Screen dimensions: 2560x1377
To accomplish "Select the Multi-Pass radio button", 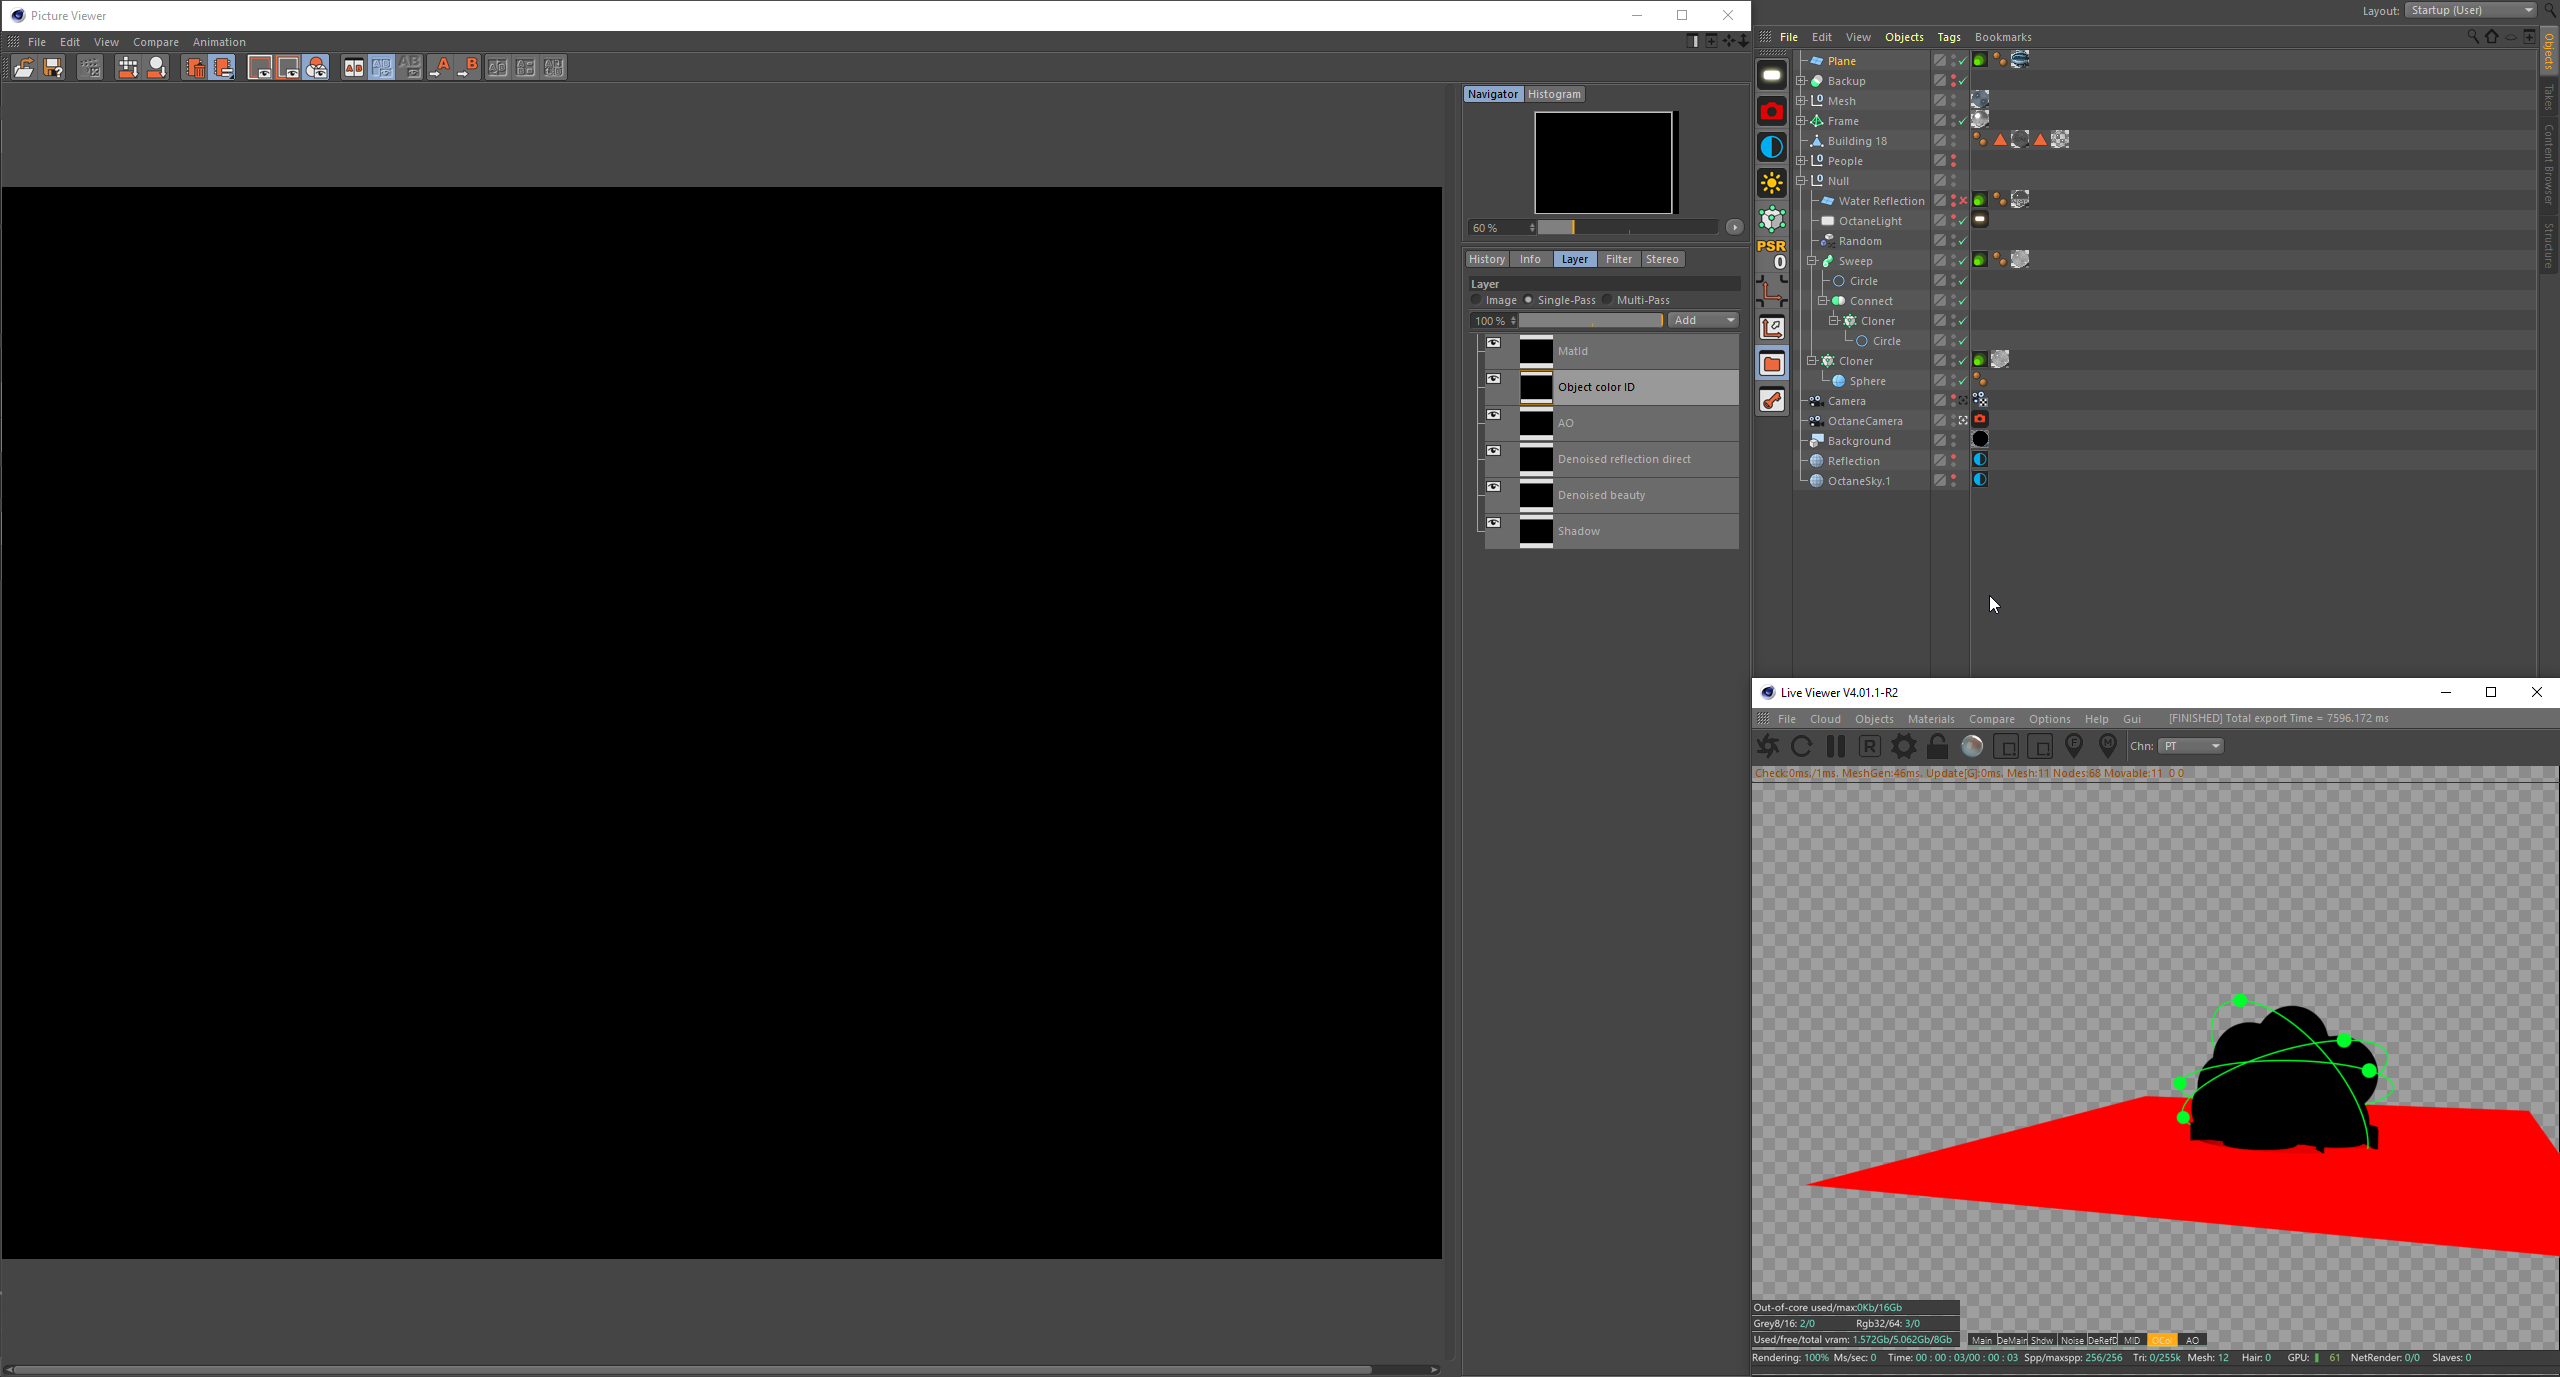I will click(x=1608, y=300).
